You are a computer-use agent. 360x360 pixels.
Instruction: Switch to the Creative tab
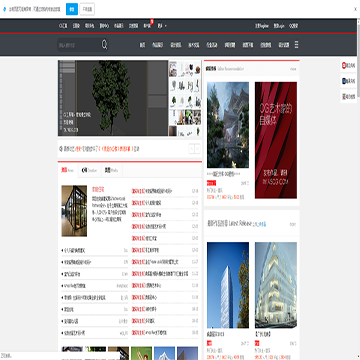(x=89, y=170)
